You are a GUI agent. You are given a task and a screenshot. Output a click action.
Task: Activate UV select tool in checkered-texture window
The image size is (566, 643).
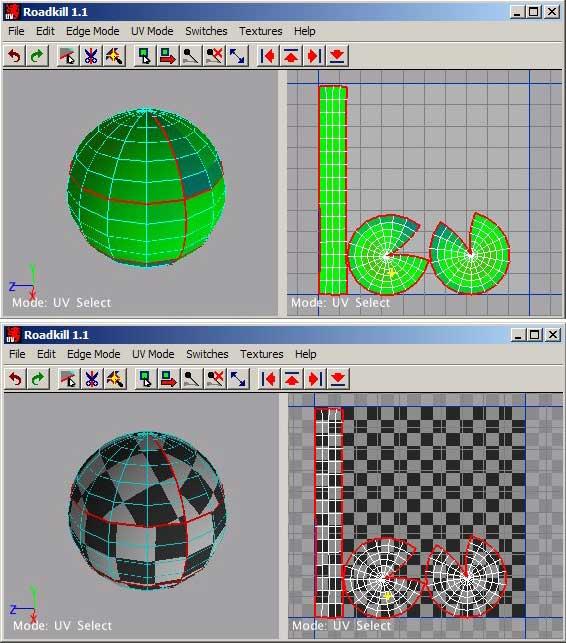(x=146, y=379)
